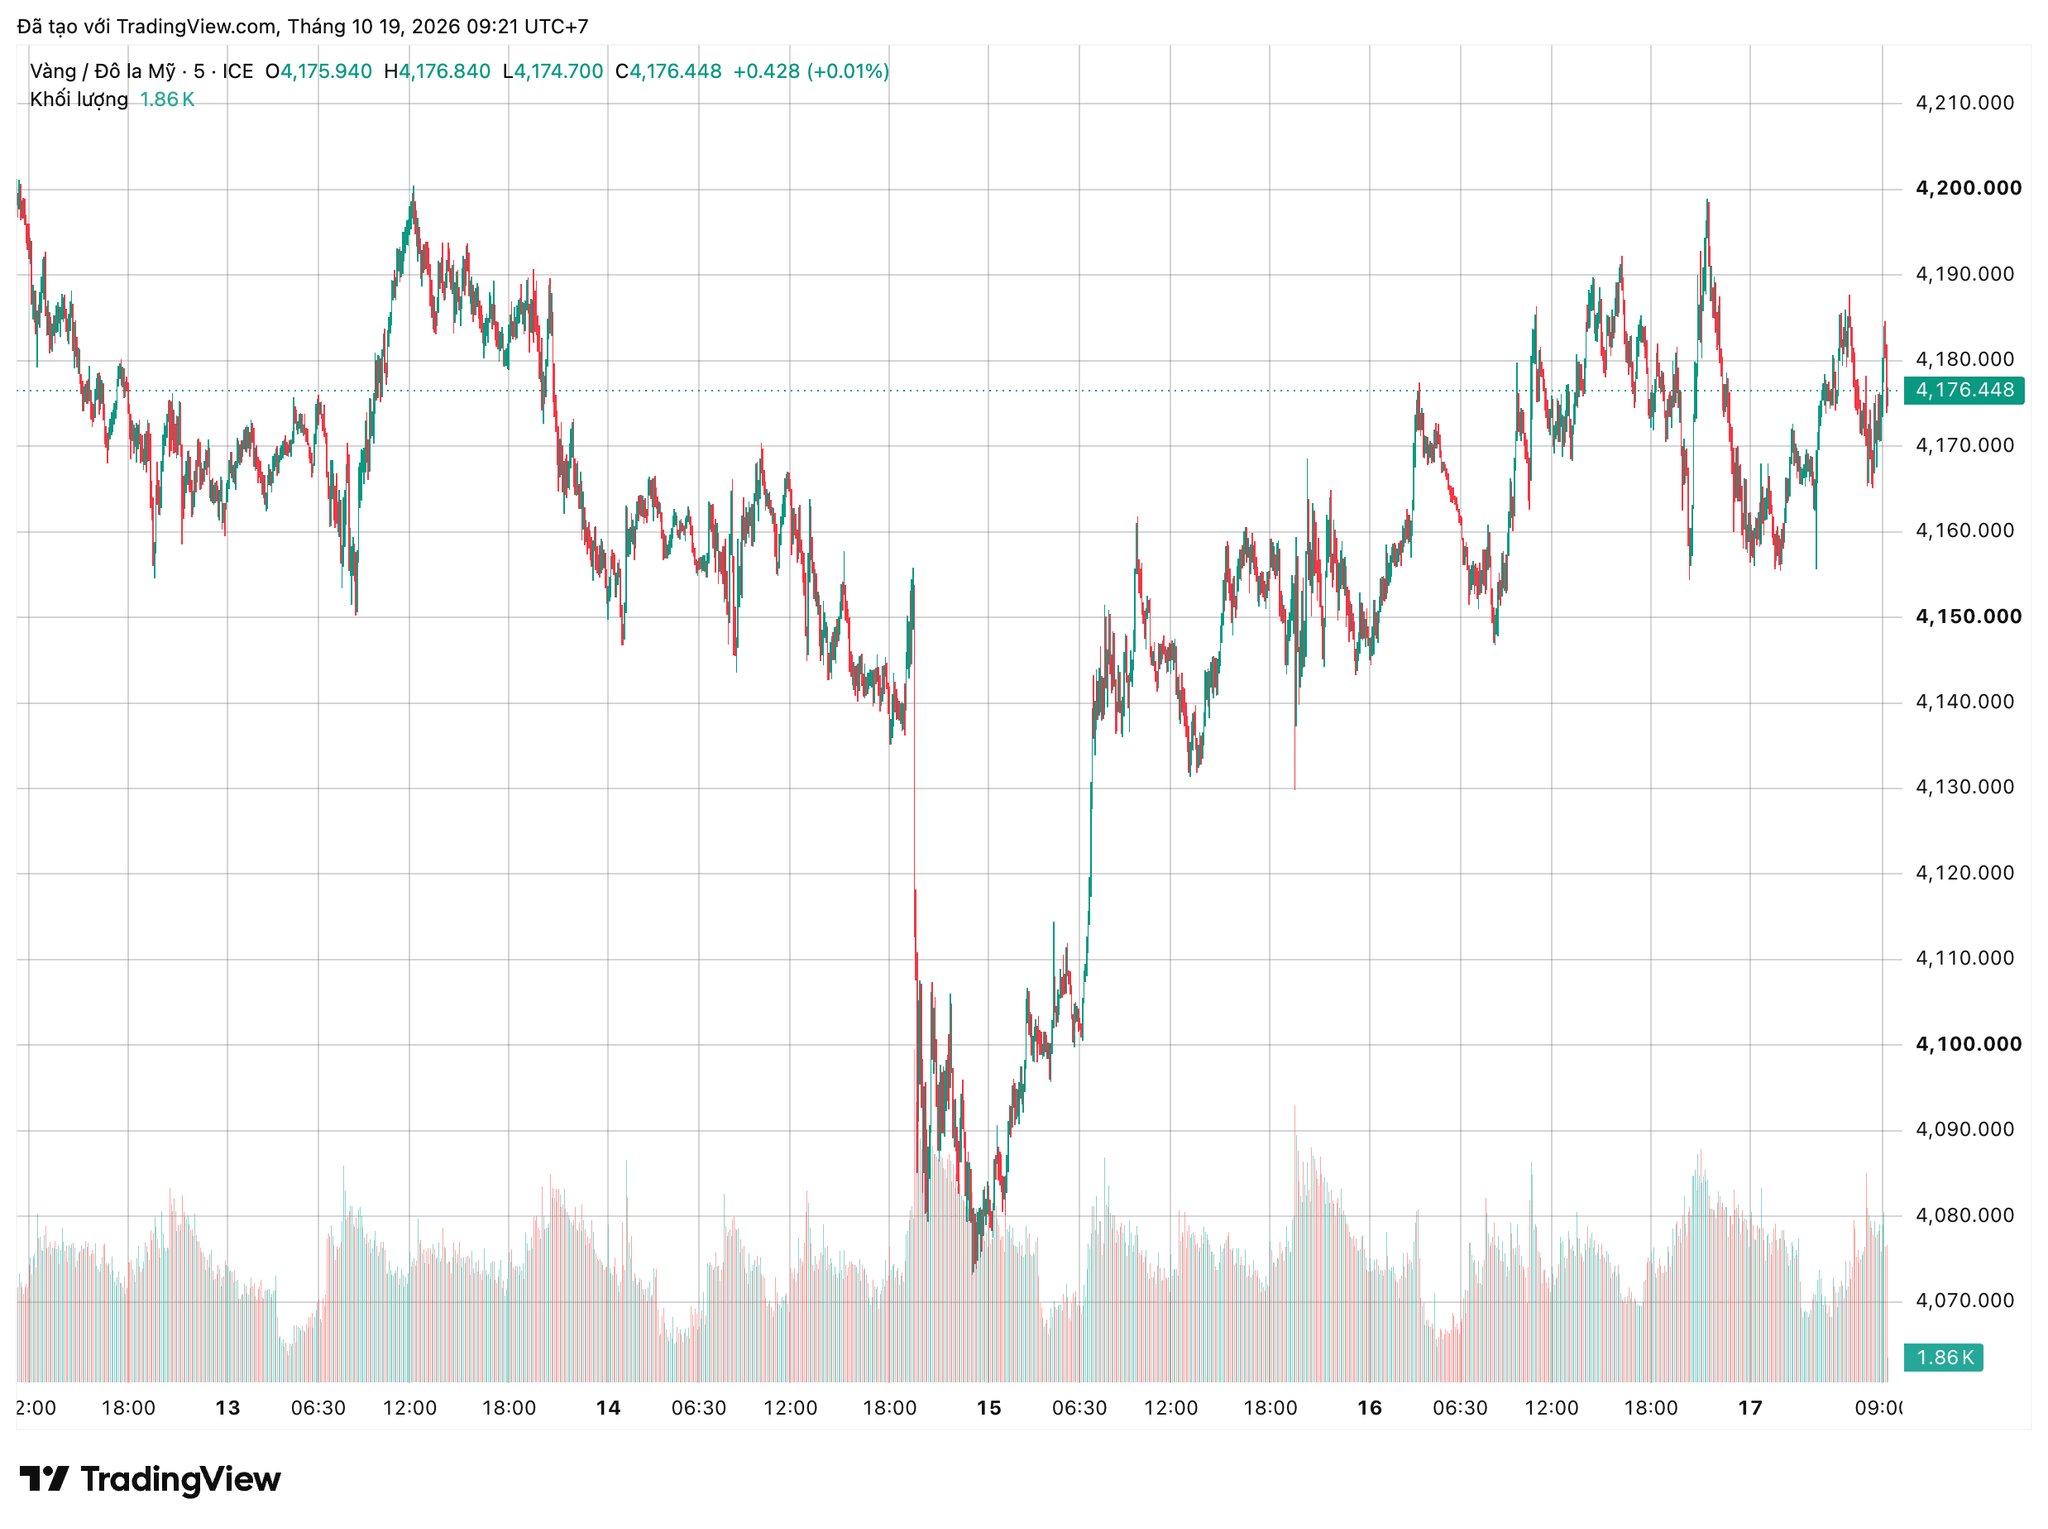Click date label 13 on time axis
The width and height of the screenshot is (2048, 1529).
[x=228, y=1408]
